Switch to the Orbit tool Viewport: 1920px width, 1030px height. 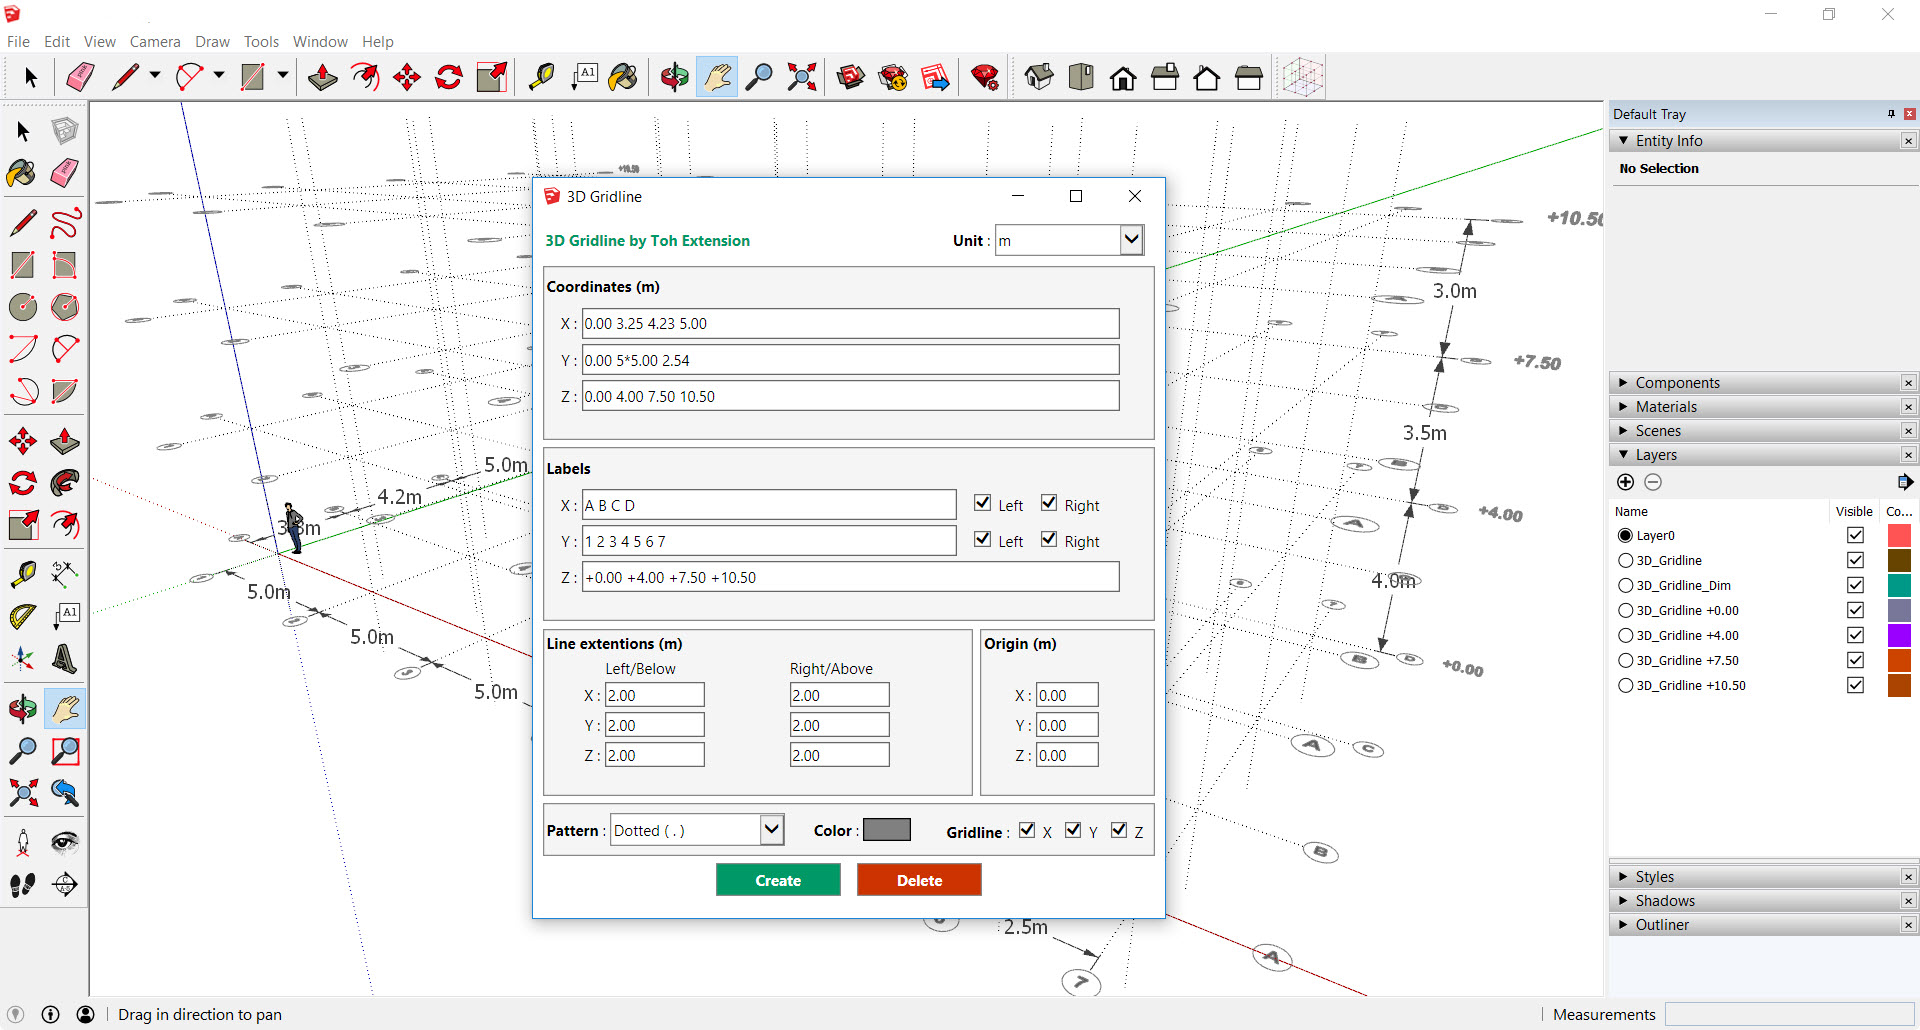click(674, 76)
